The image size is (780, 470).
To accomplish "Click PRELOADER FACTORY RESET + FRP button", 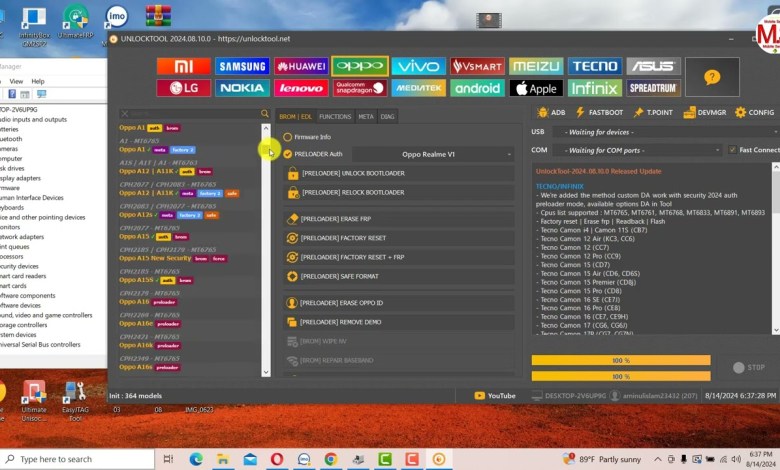I will [399, 257].
